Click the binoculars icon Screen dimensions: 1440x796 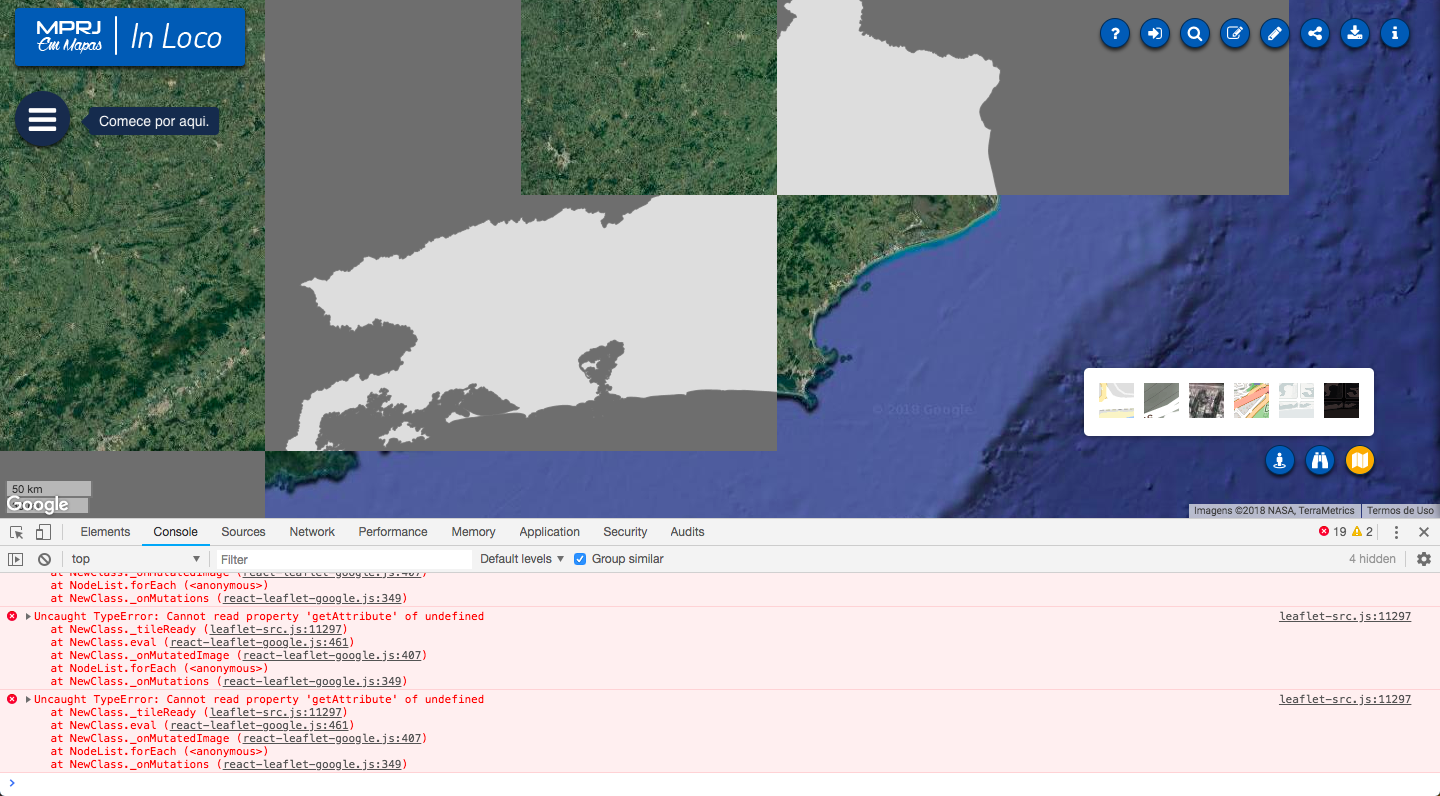click(x=1320, y=460)
